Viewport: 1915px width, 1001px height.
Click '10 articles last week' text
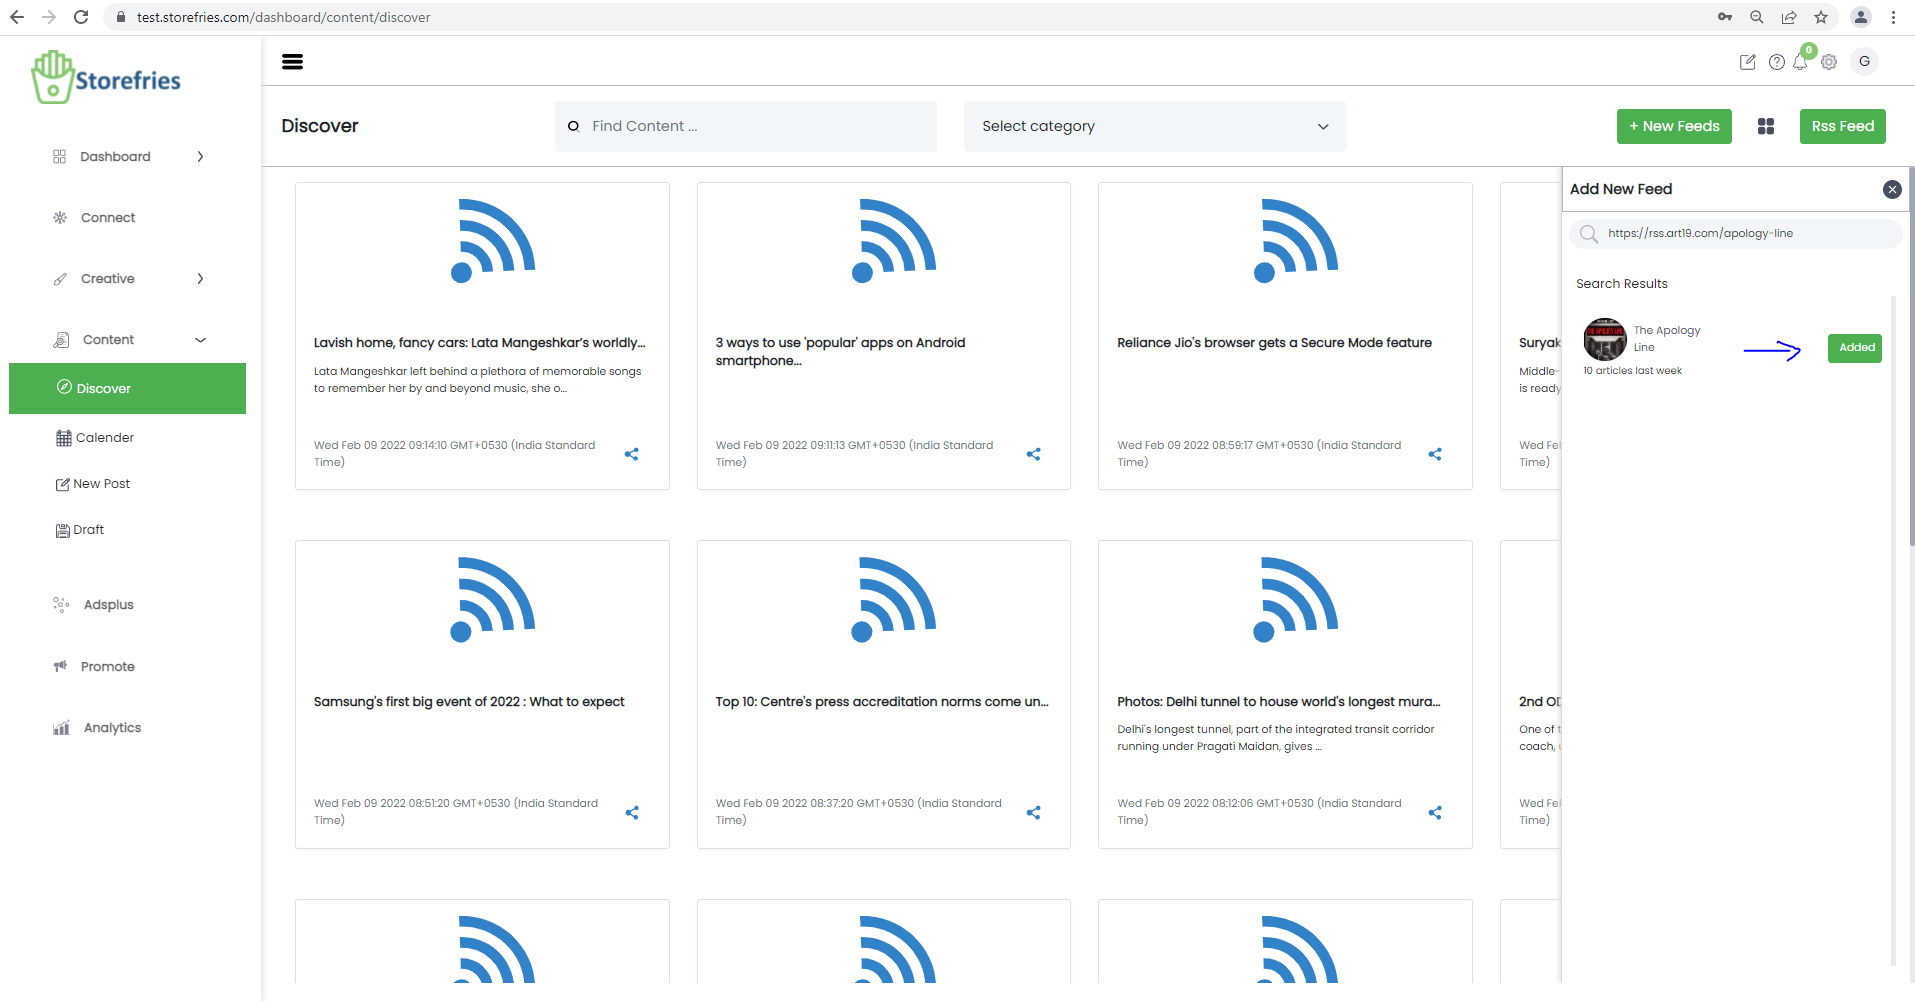[x=1632, y=371]
